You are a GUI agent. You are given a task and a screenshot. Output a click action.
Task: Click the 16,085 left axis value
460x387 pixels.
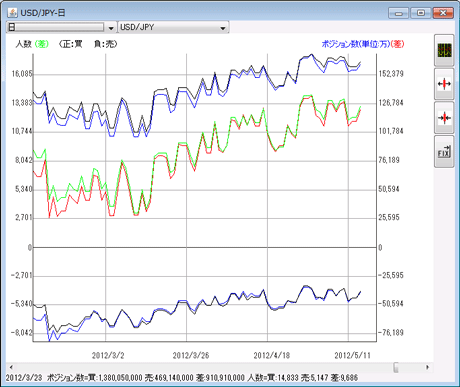tap(22, 74)
